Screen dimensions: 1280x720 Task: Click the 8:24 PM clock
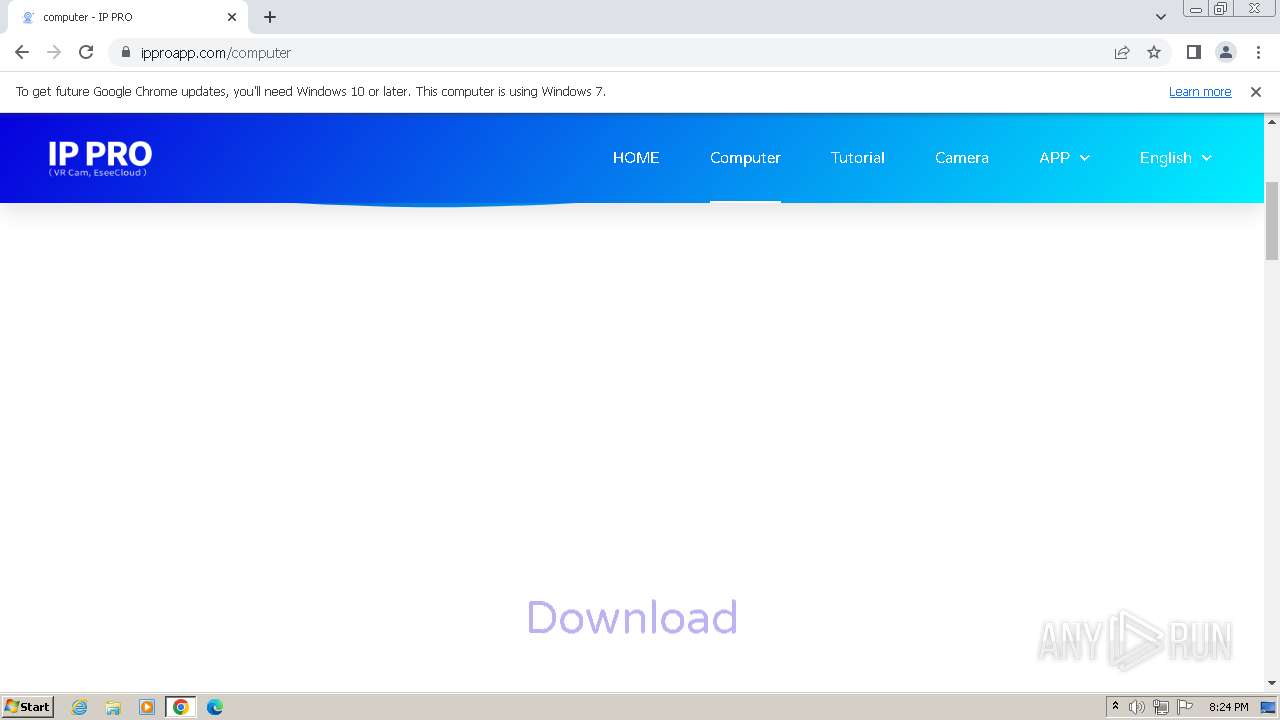[x=1228, y=707]
